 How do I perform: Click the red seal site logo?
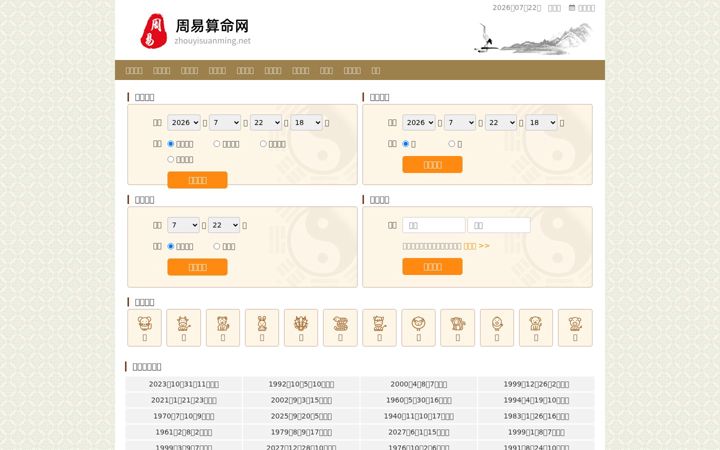point(154,31)
